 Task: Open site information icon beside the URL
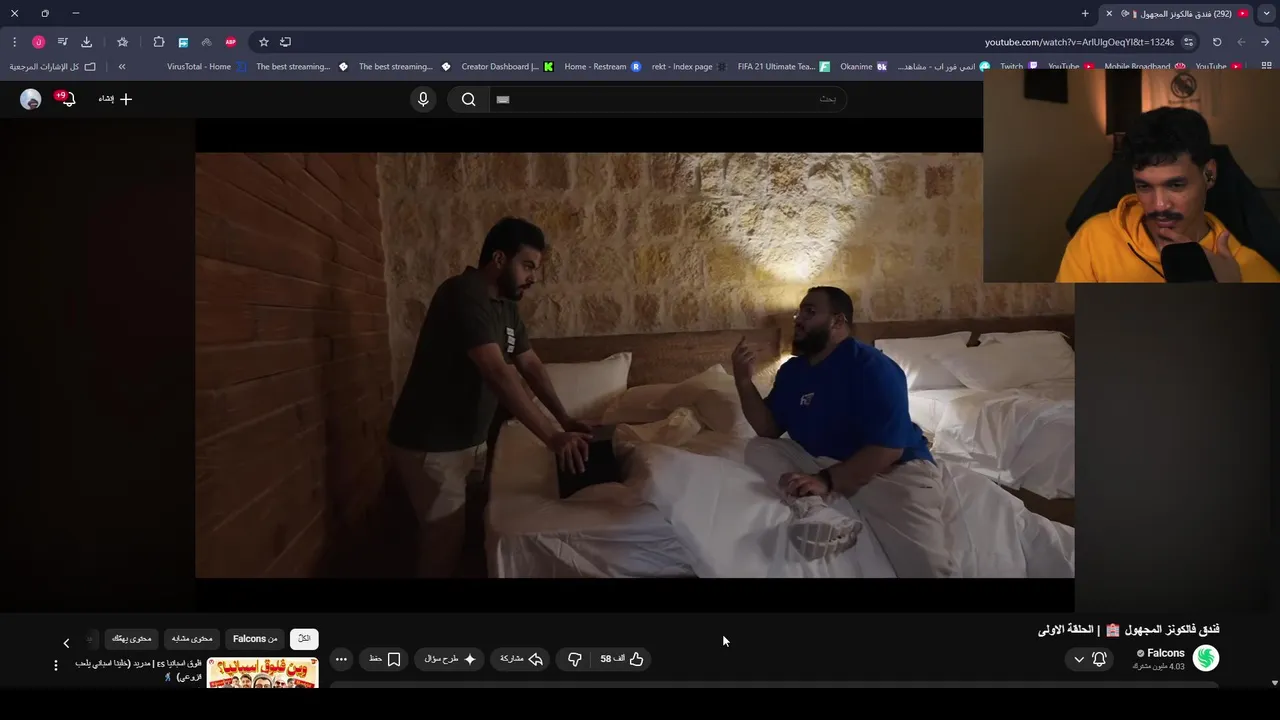click(x=1188, y=42)
